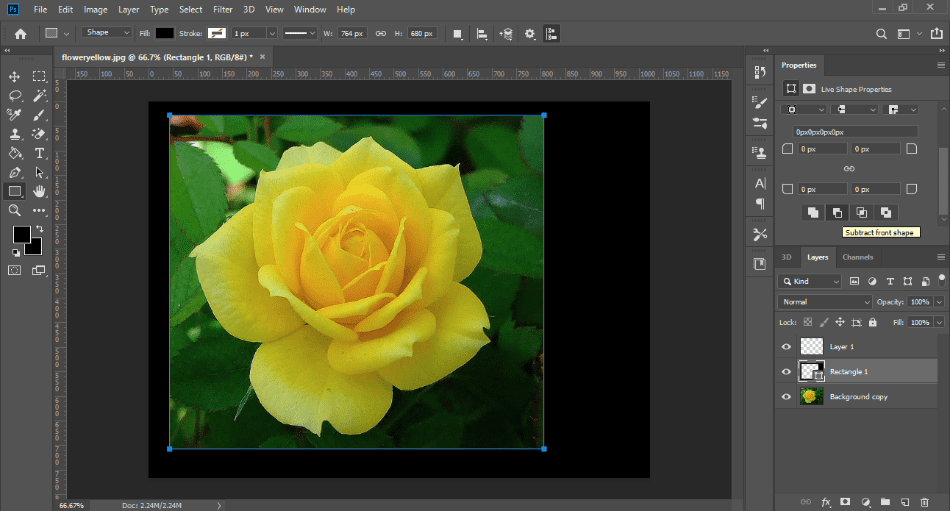Switch to the Channels tab
Screen dimensions: 950x511
point(857,257)
